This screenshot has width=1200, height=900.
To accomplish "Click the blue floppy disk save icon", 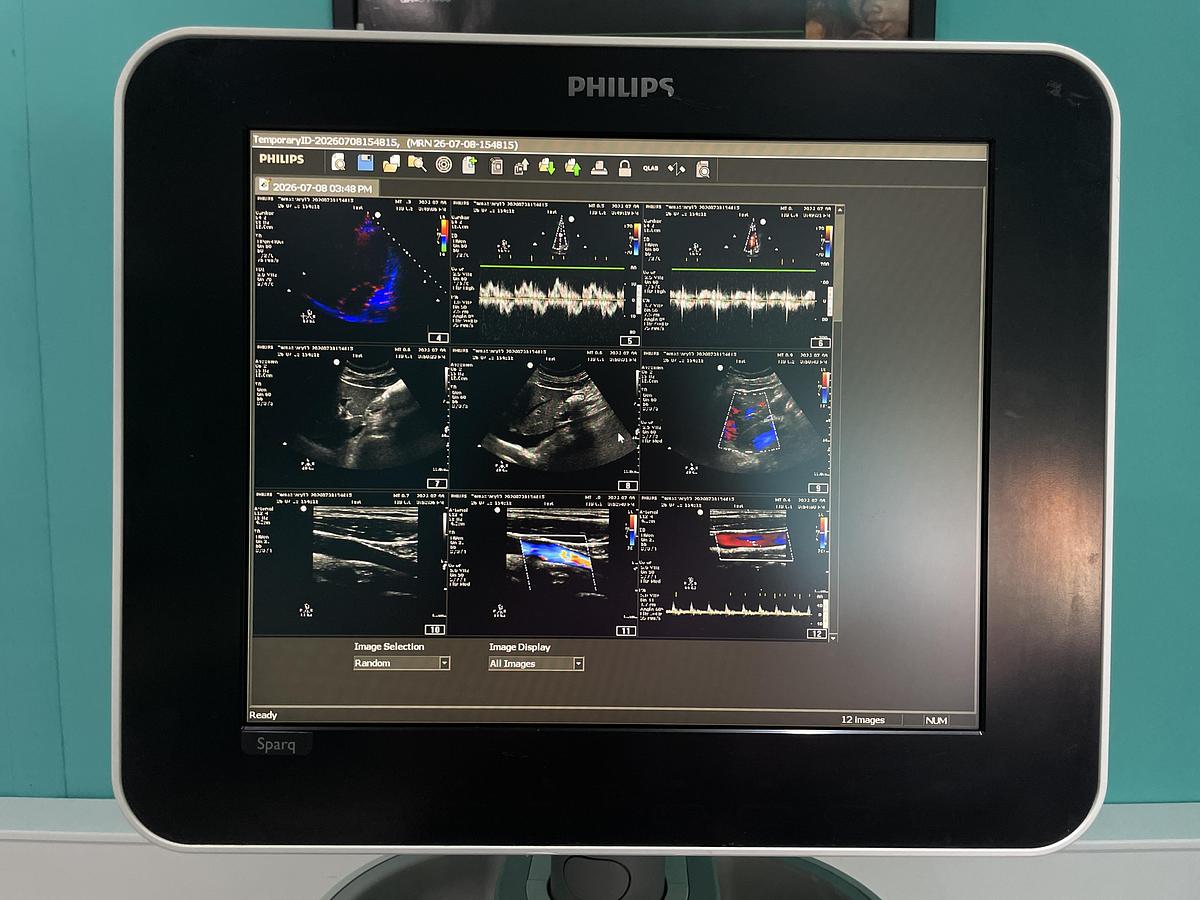I will coord(365,163).
